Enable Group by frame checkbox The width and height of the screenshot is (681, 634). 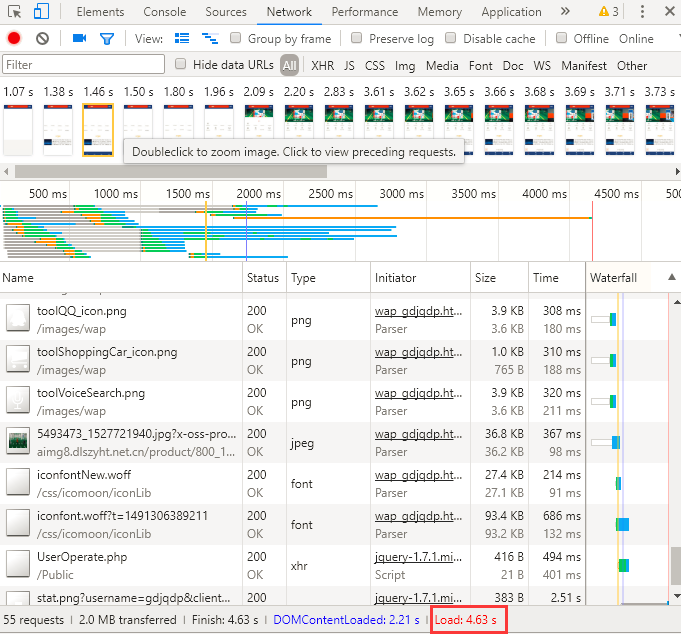(235, 38)
